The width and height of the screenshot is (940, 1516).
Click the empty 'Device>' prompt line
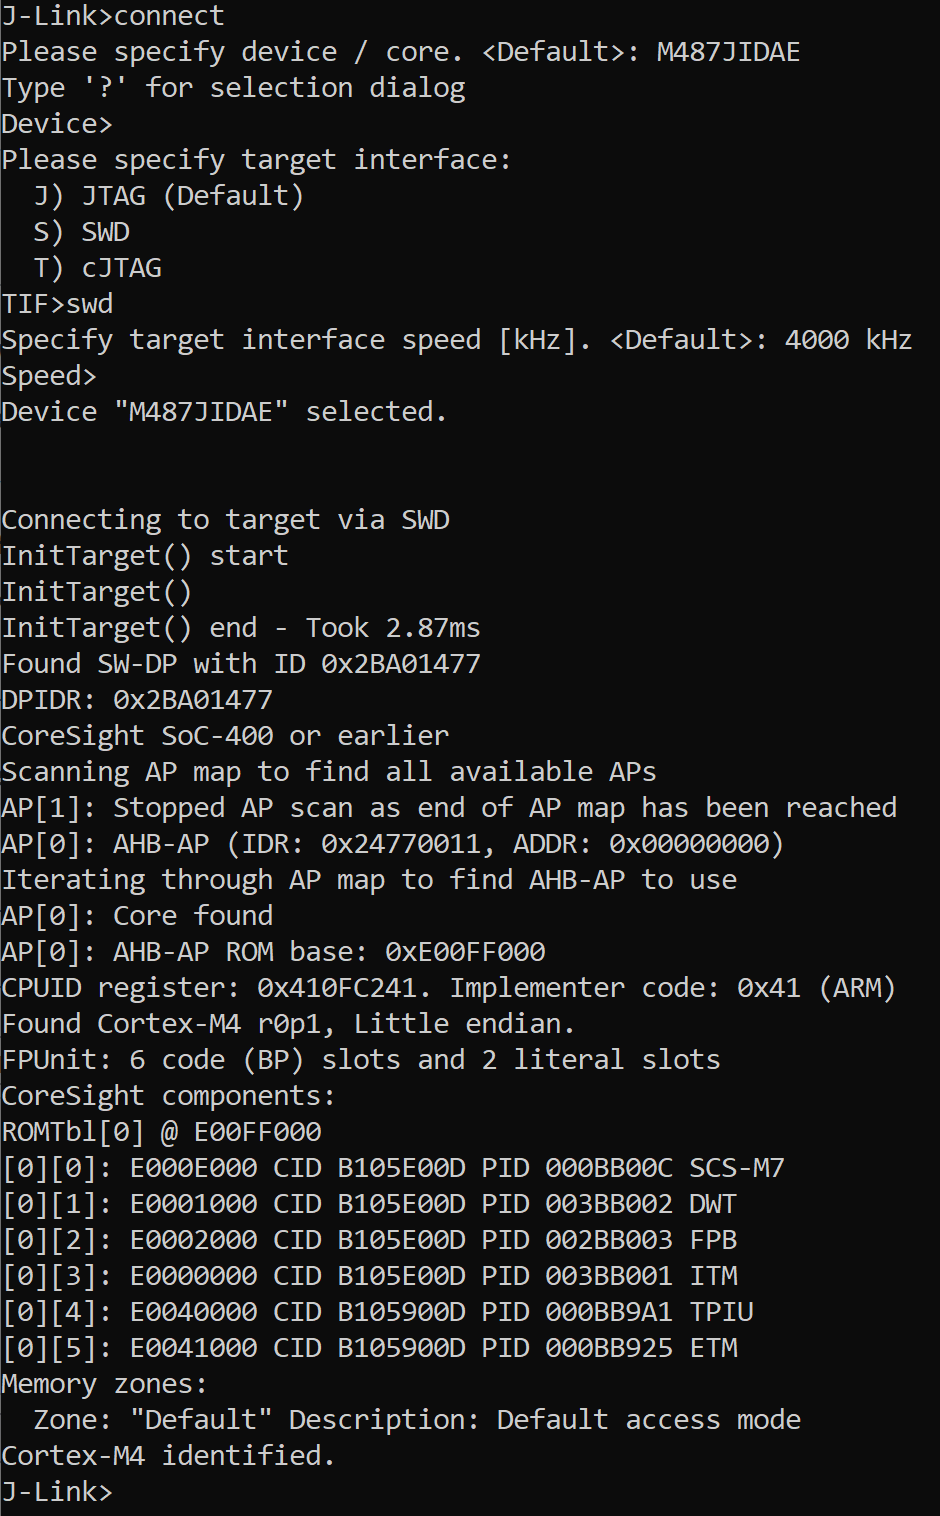pyautogui.click(x=57, y=124)
